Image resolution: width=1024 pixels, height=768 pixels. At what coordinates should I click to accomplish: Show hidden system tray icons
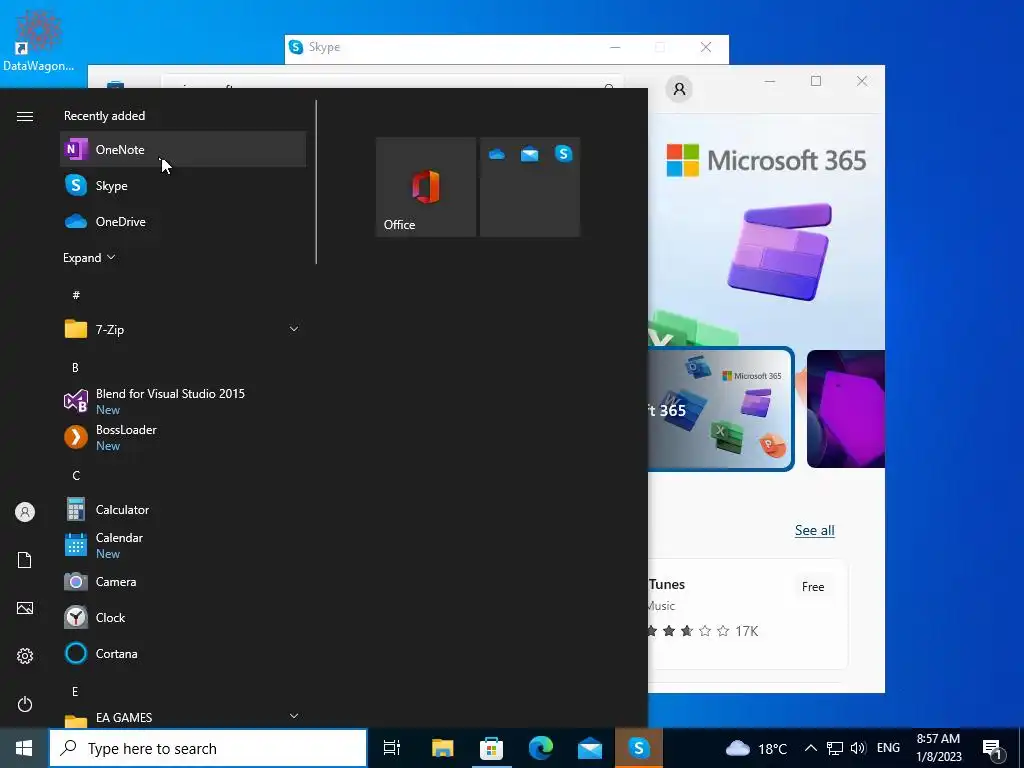810,748
